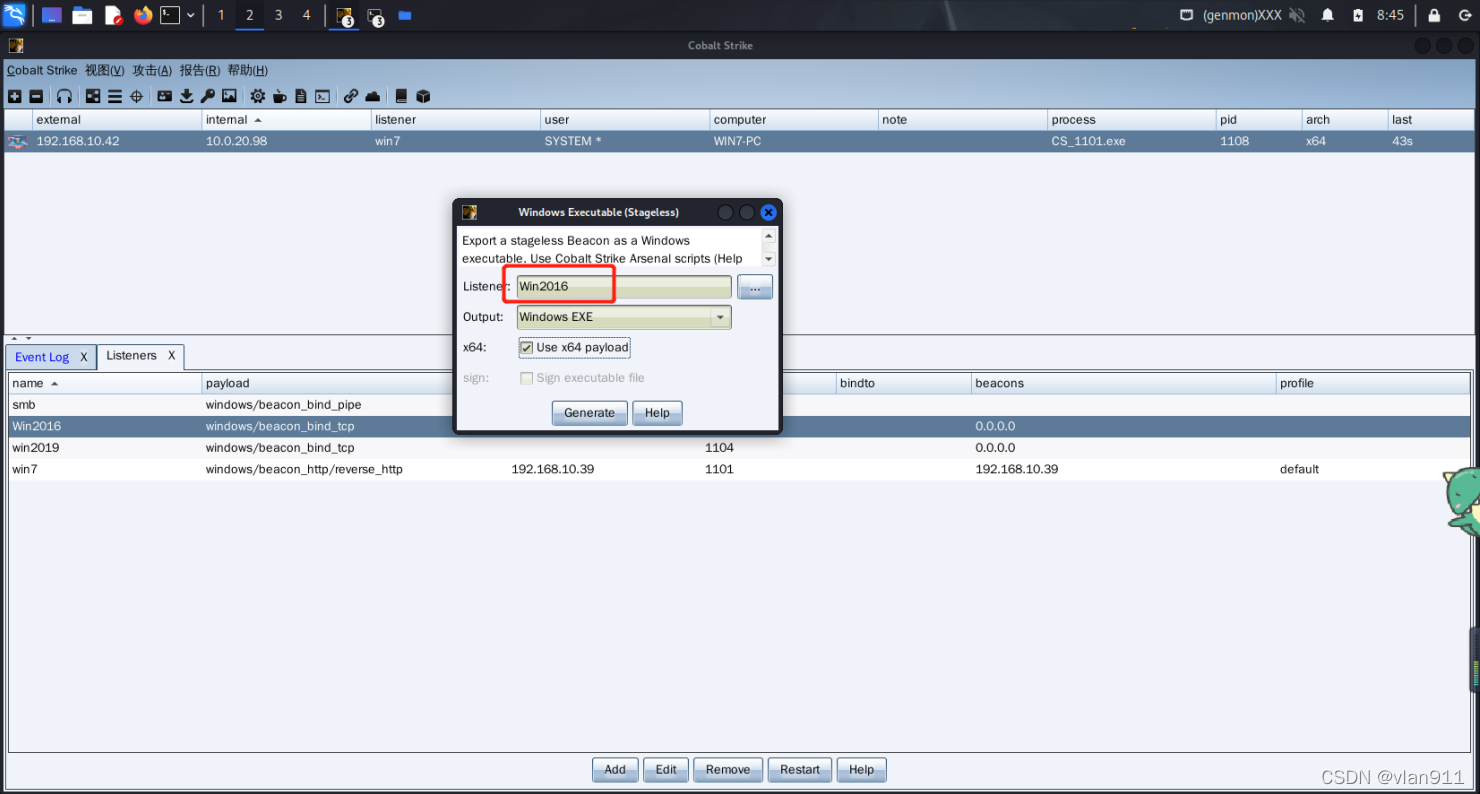Open Java signed applet coffee-cup icon

(x=279, y=96)
